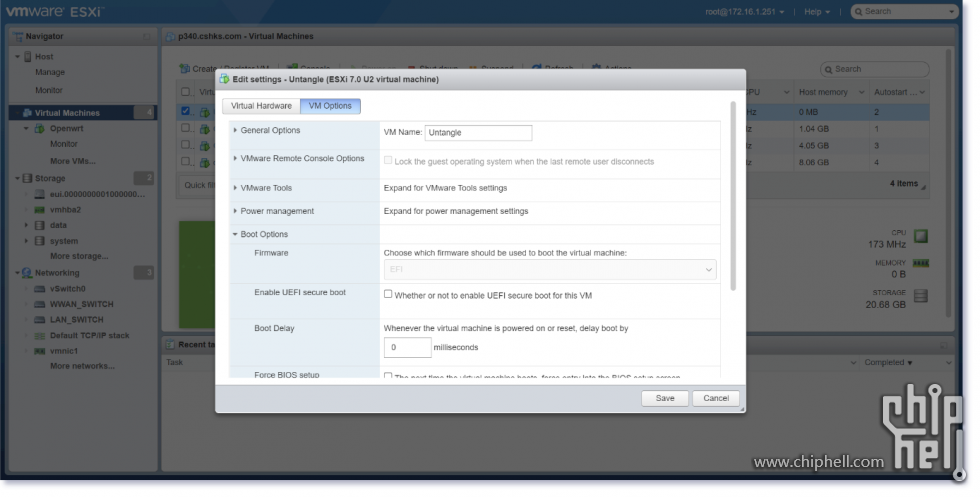
Task: Click the vmhba2 adapter icon
Action: (x=39, y=210)
